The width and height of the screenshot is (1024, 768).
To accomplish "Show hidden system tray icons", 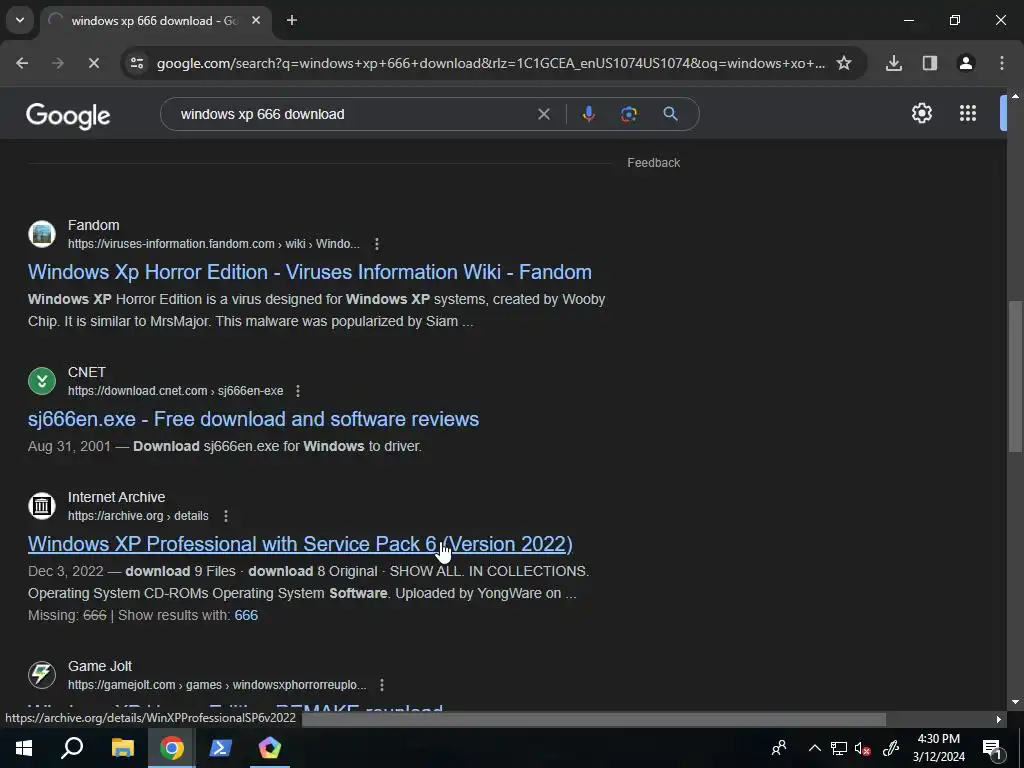I will click(815, 748).
